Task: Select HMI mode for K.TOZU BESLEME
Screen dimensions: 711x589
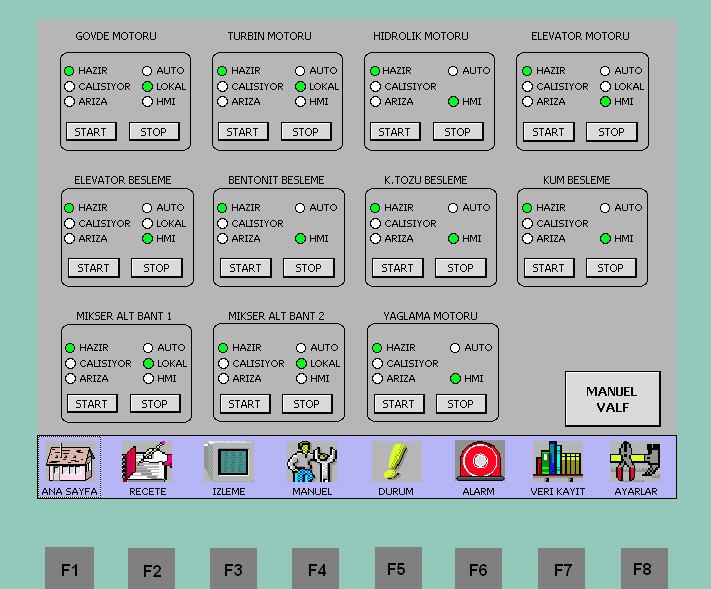Action: (x=453, y=239)
